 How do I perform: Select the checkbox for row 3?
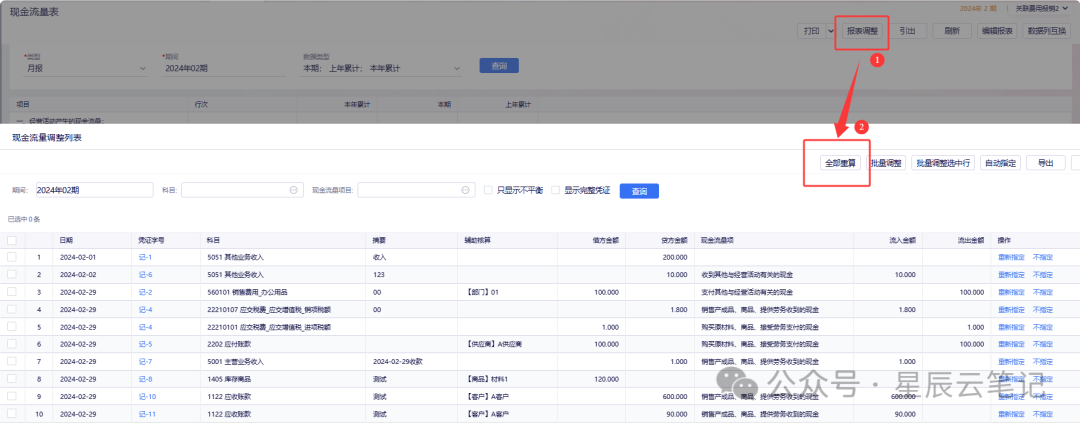click(x=12, y=292)
